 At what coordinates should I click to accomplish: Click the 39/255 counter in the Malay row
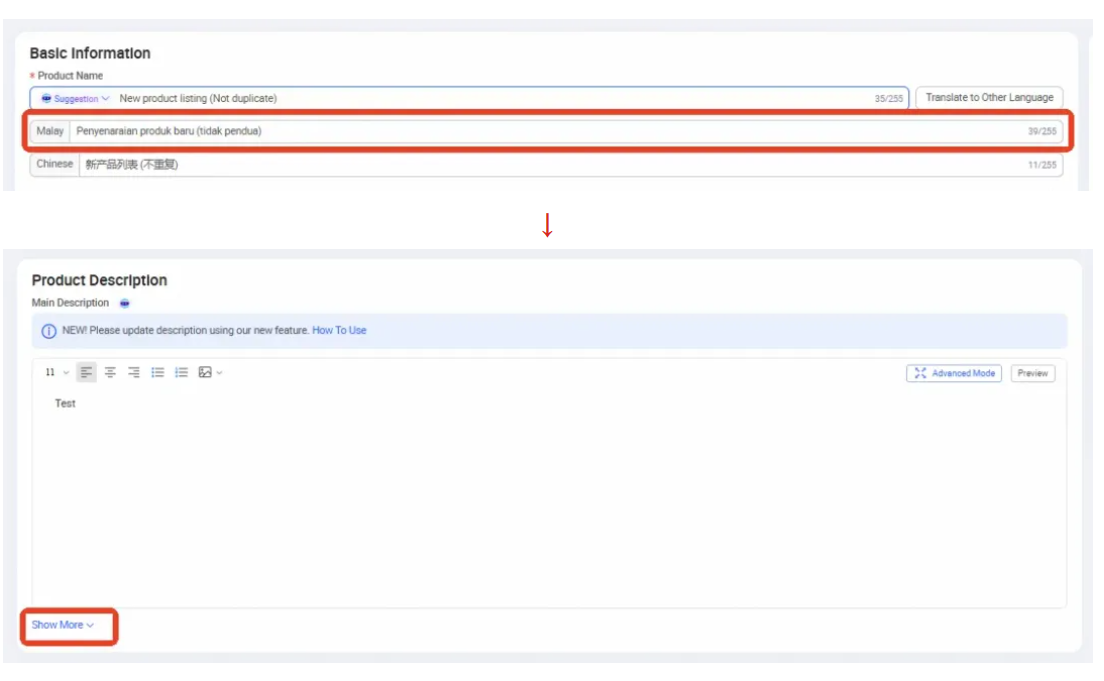tap(1042, 132)
